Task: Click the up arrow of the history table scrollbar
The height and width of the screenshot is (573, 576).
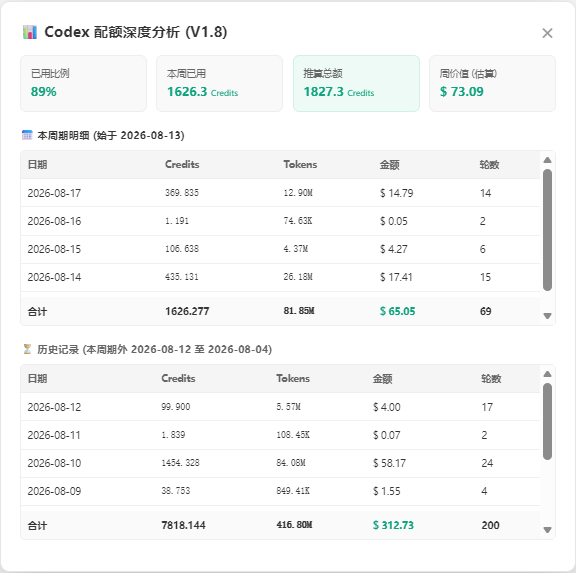Action: click(x=547, y=374)
